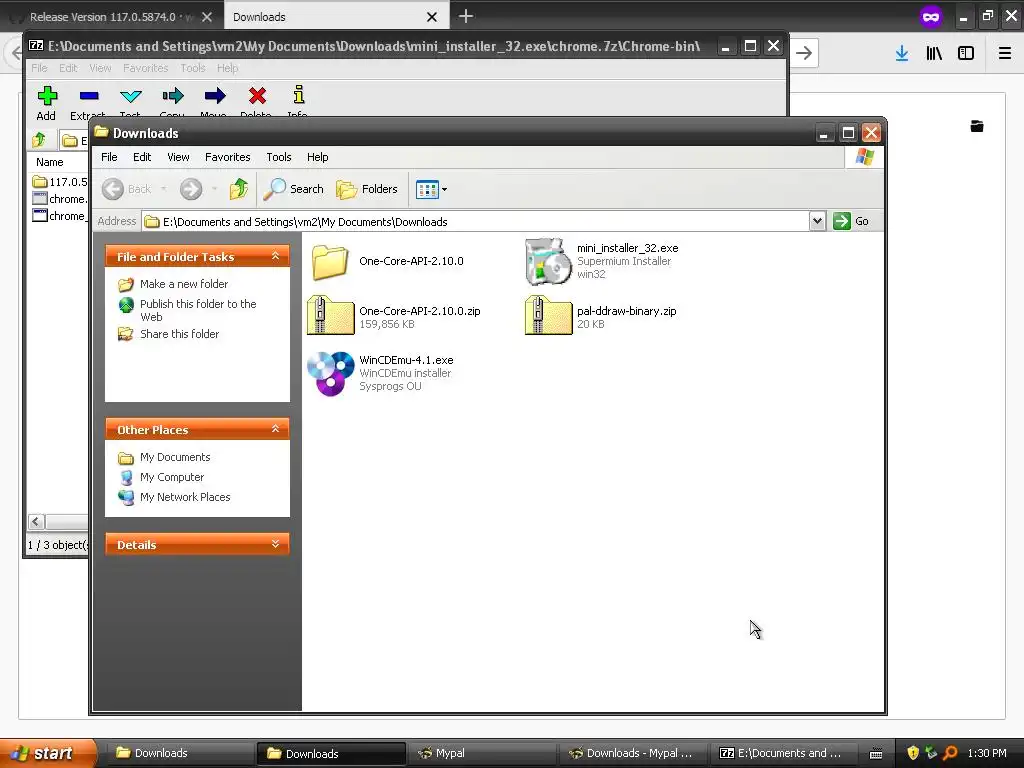
Task: Click the Info icon in 7-Zip toolbar
Action: [x=298, y=95]
